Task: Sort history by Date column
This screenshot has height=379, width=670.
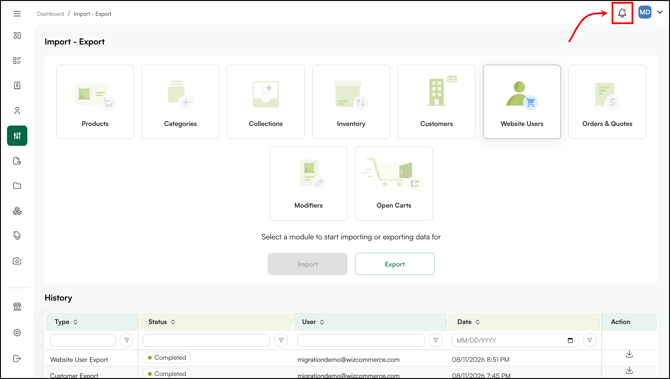Action: coord(478,322)
